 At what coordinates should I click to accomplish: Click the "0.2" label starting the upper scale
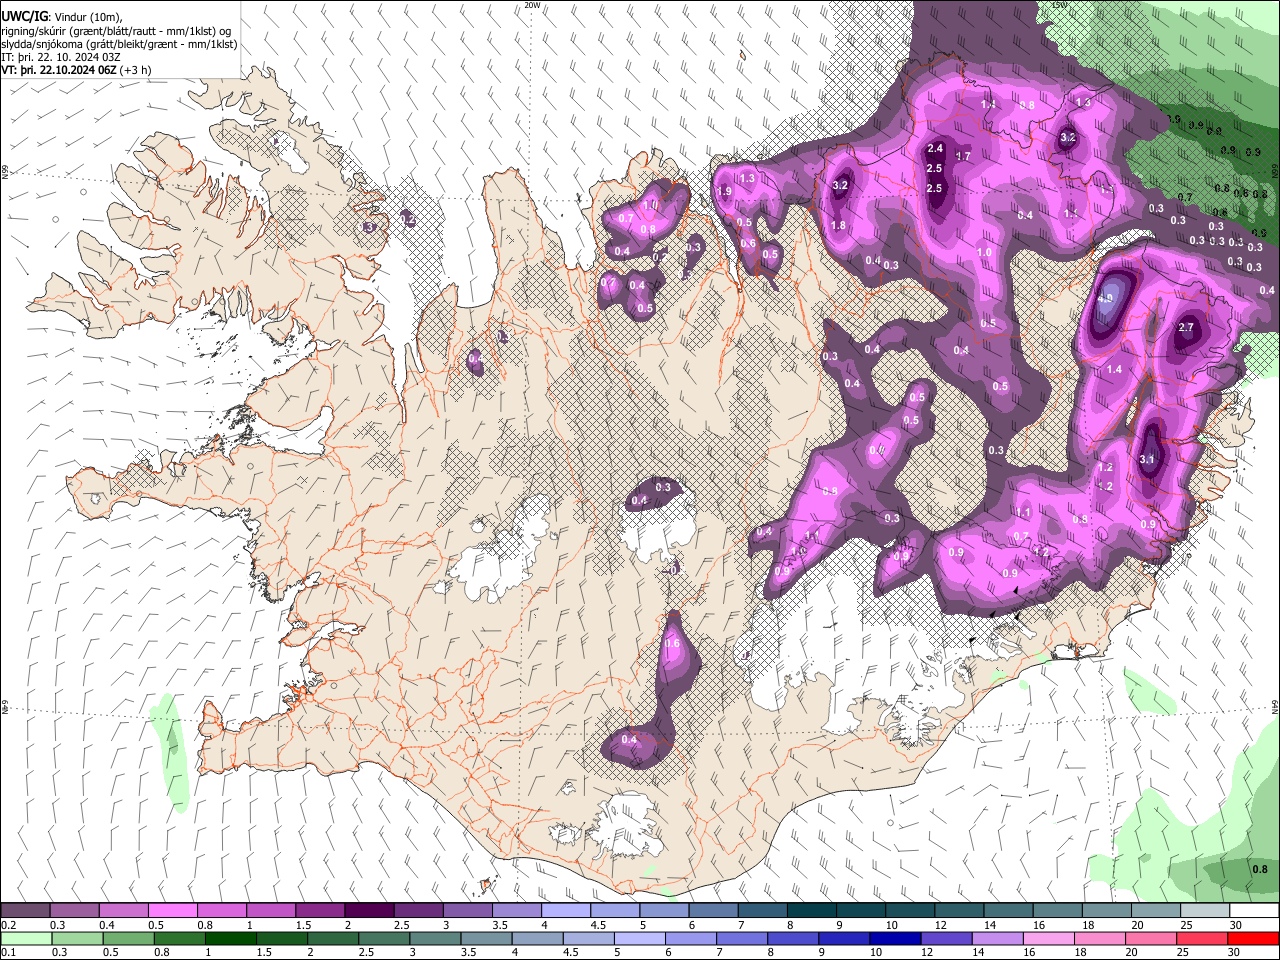pos(8,925)
